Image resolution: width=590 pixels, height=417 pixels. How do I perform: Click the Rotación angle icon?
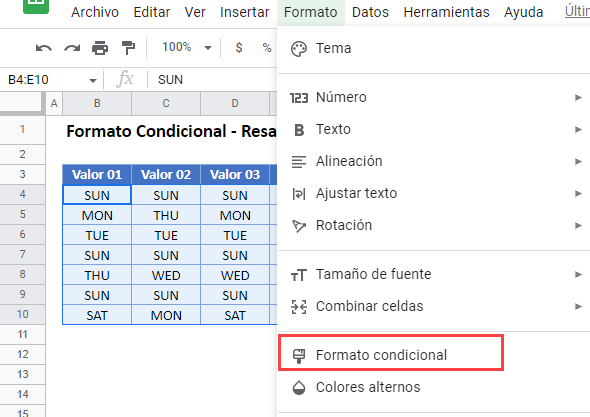(x=299, y=226)
